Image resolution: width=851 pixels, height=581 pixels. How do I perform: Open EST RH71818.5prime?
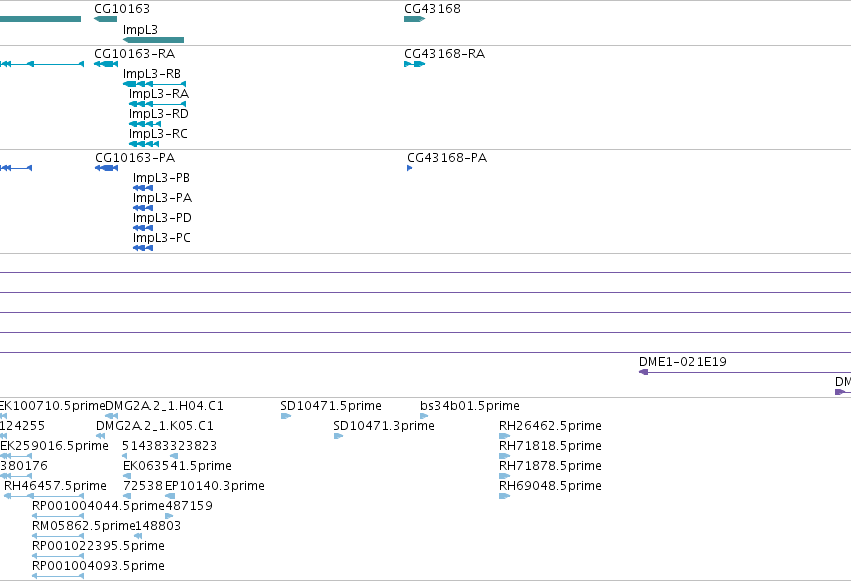[550, 446]
